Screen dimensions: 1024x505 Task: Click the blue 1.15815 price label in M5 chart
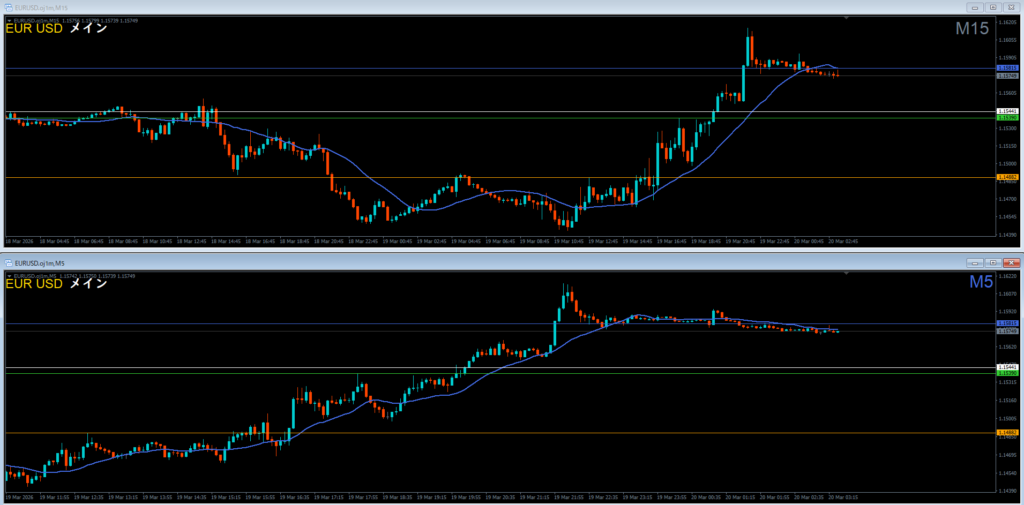[1008, 323]
